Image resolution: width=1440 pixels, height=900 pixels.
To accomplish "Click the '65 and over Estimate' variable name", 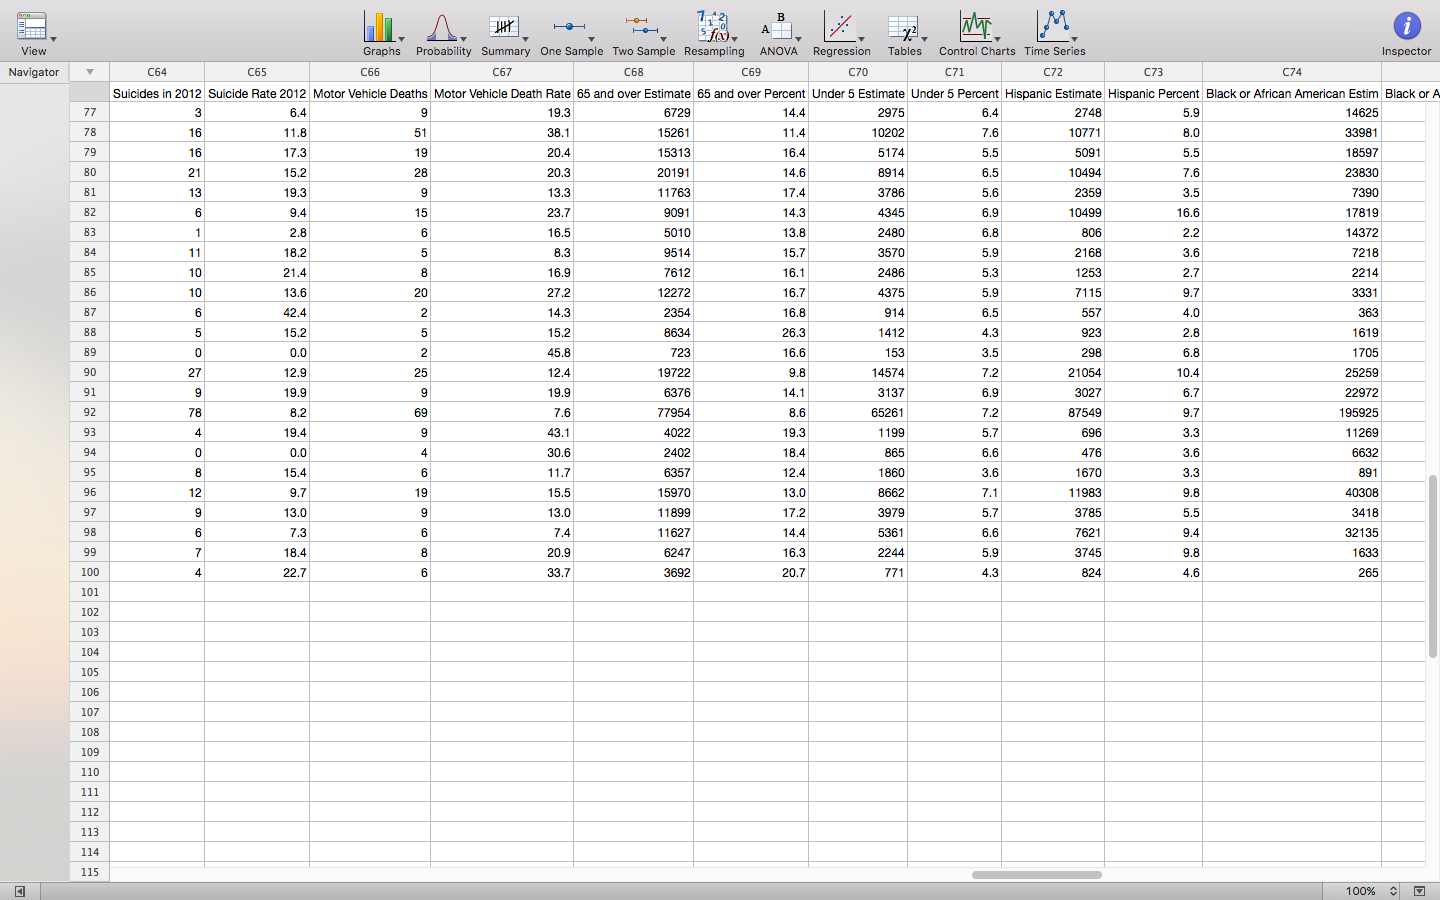I will coord(634,93).
